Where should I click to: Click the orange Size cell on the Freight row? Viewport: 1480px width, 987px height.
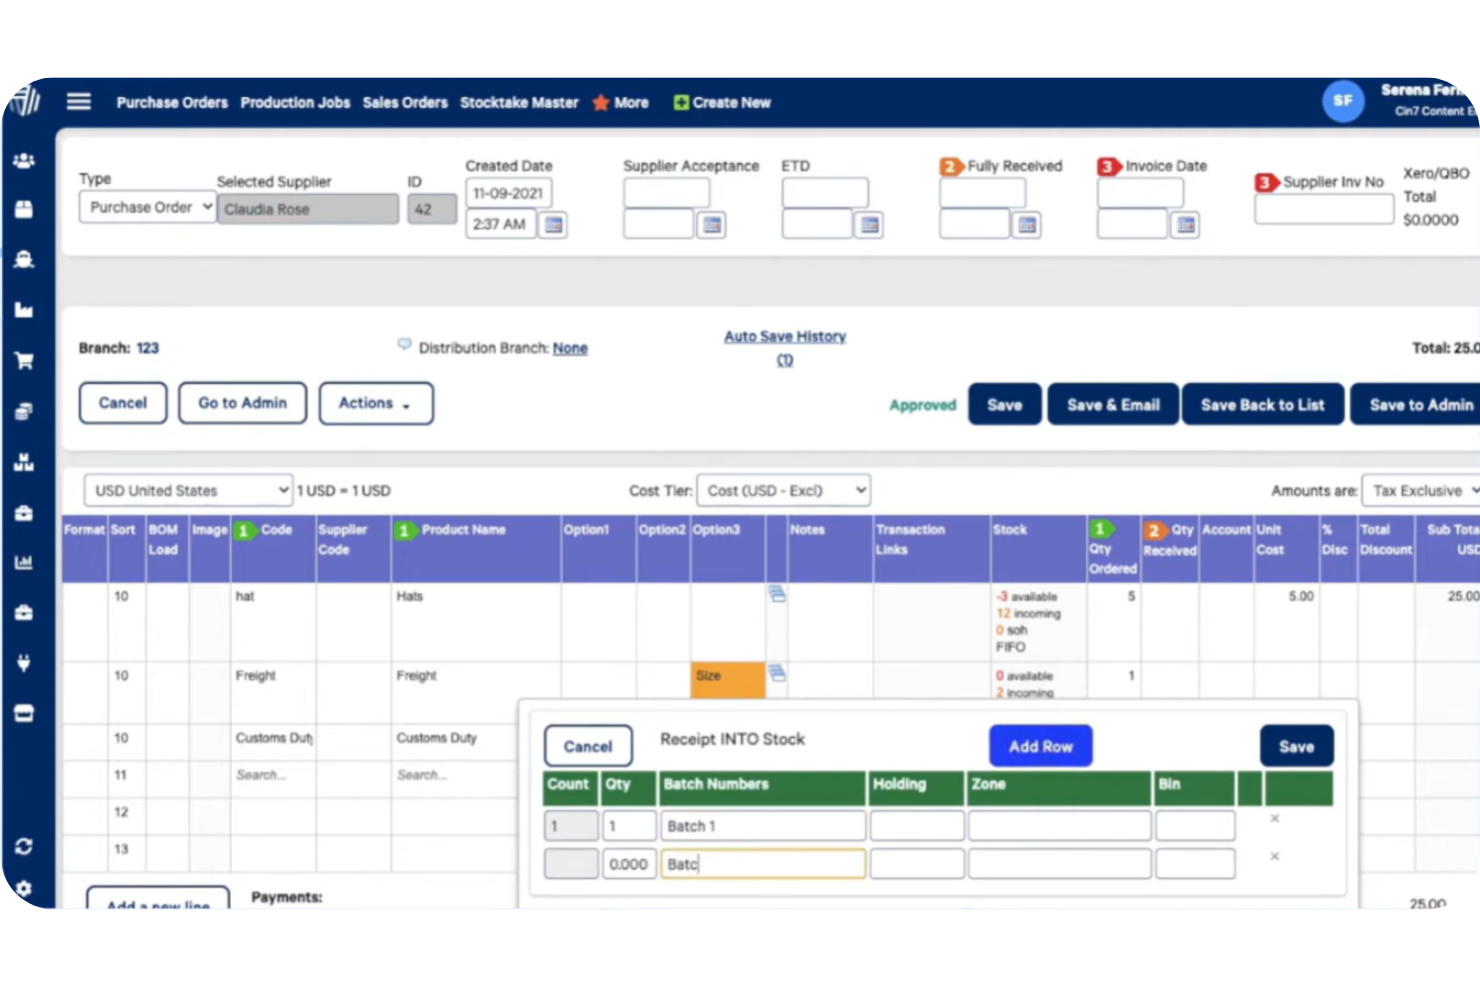(x=727, y=680)
